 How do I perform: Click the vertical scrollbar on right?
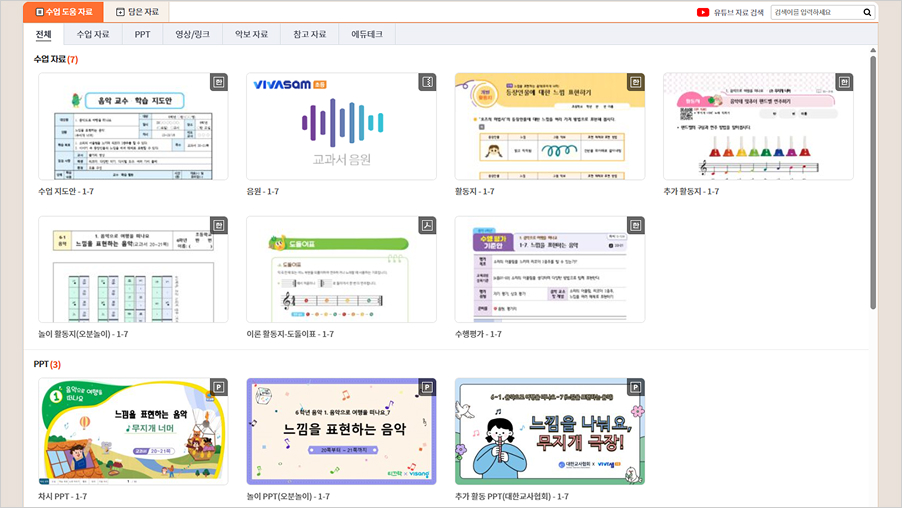(873, 180)
